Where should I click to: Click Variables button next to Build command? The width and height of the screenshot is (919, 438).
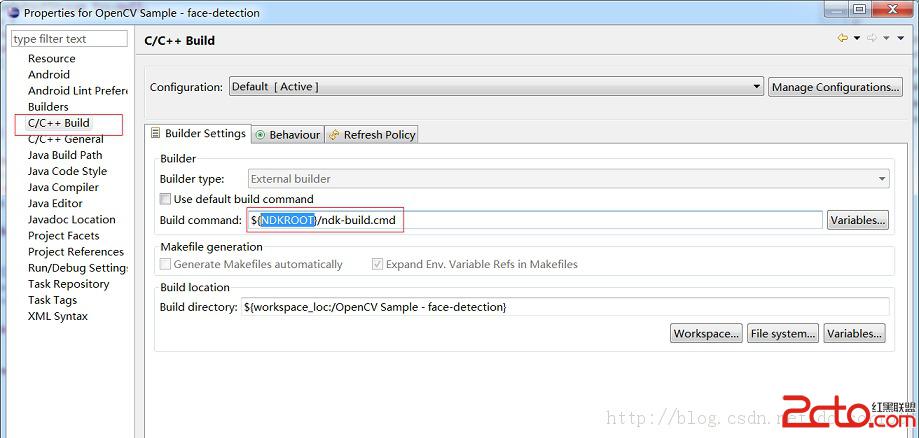click(x=857, y=220)
